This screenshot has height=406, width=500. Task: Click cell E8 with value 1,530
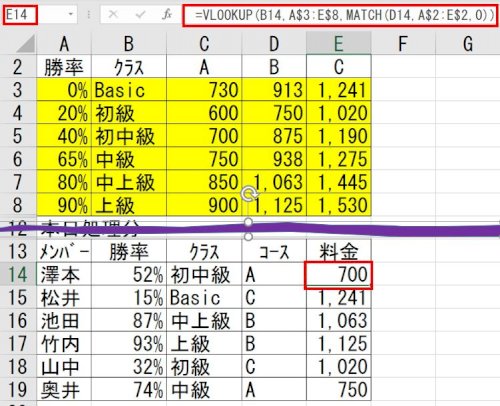tap(339, 204)
